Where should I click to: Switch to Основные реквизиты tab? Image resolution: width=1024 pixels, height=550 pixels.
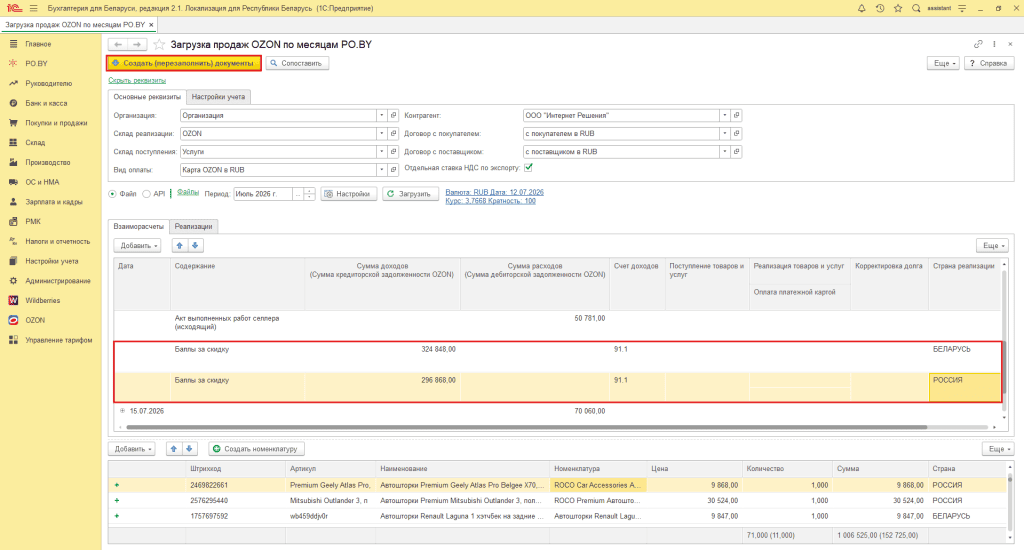(147, 97)
